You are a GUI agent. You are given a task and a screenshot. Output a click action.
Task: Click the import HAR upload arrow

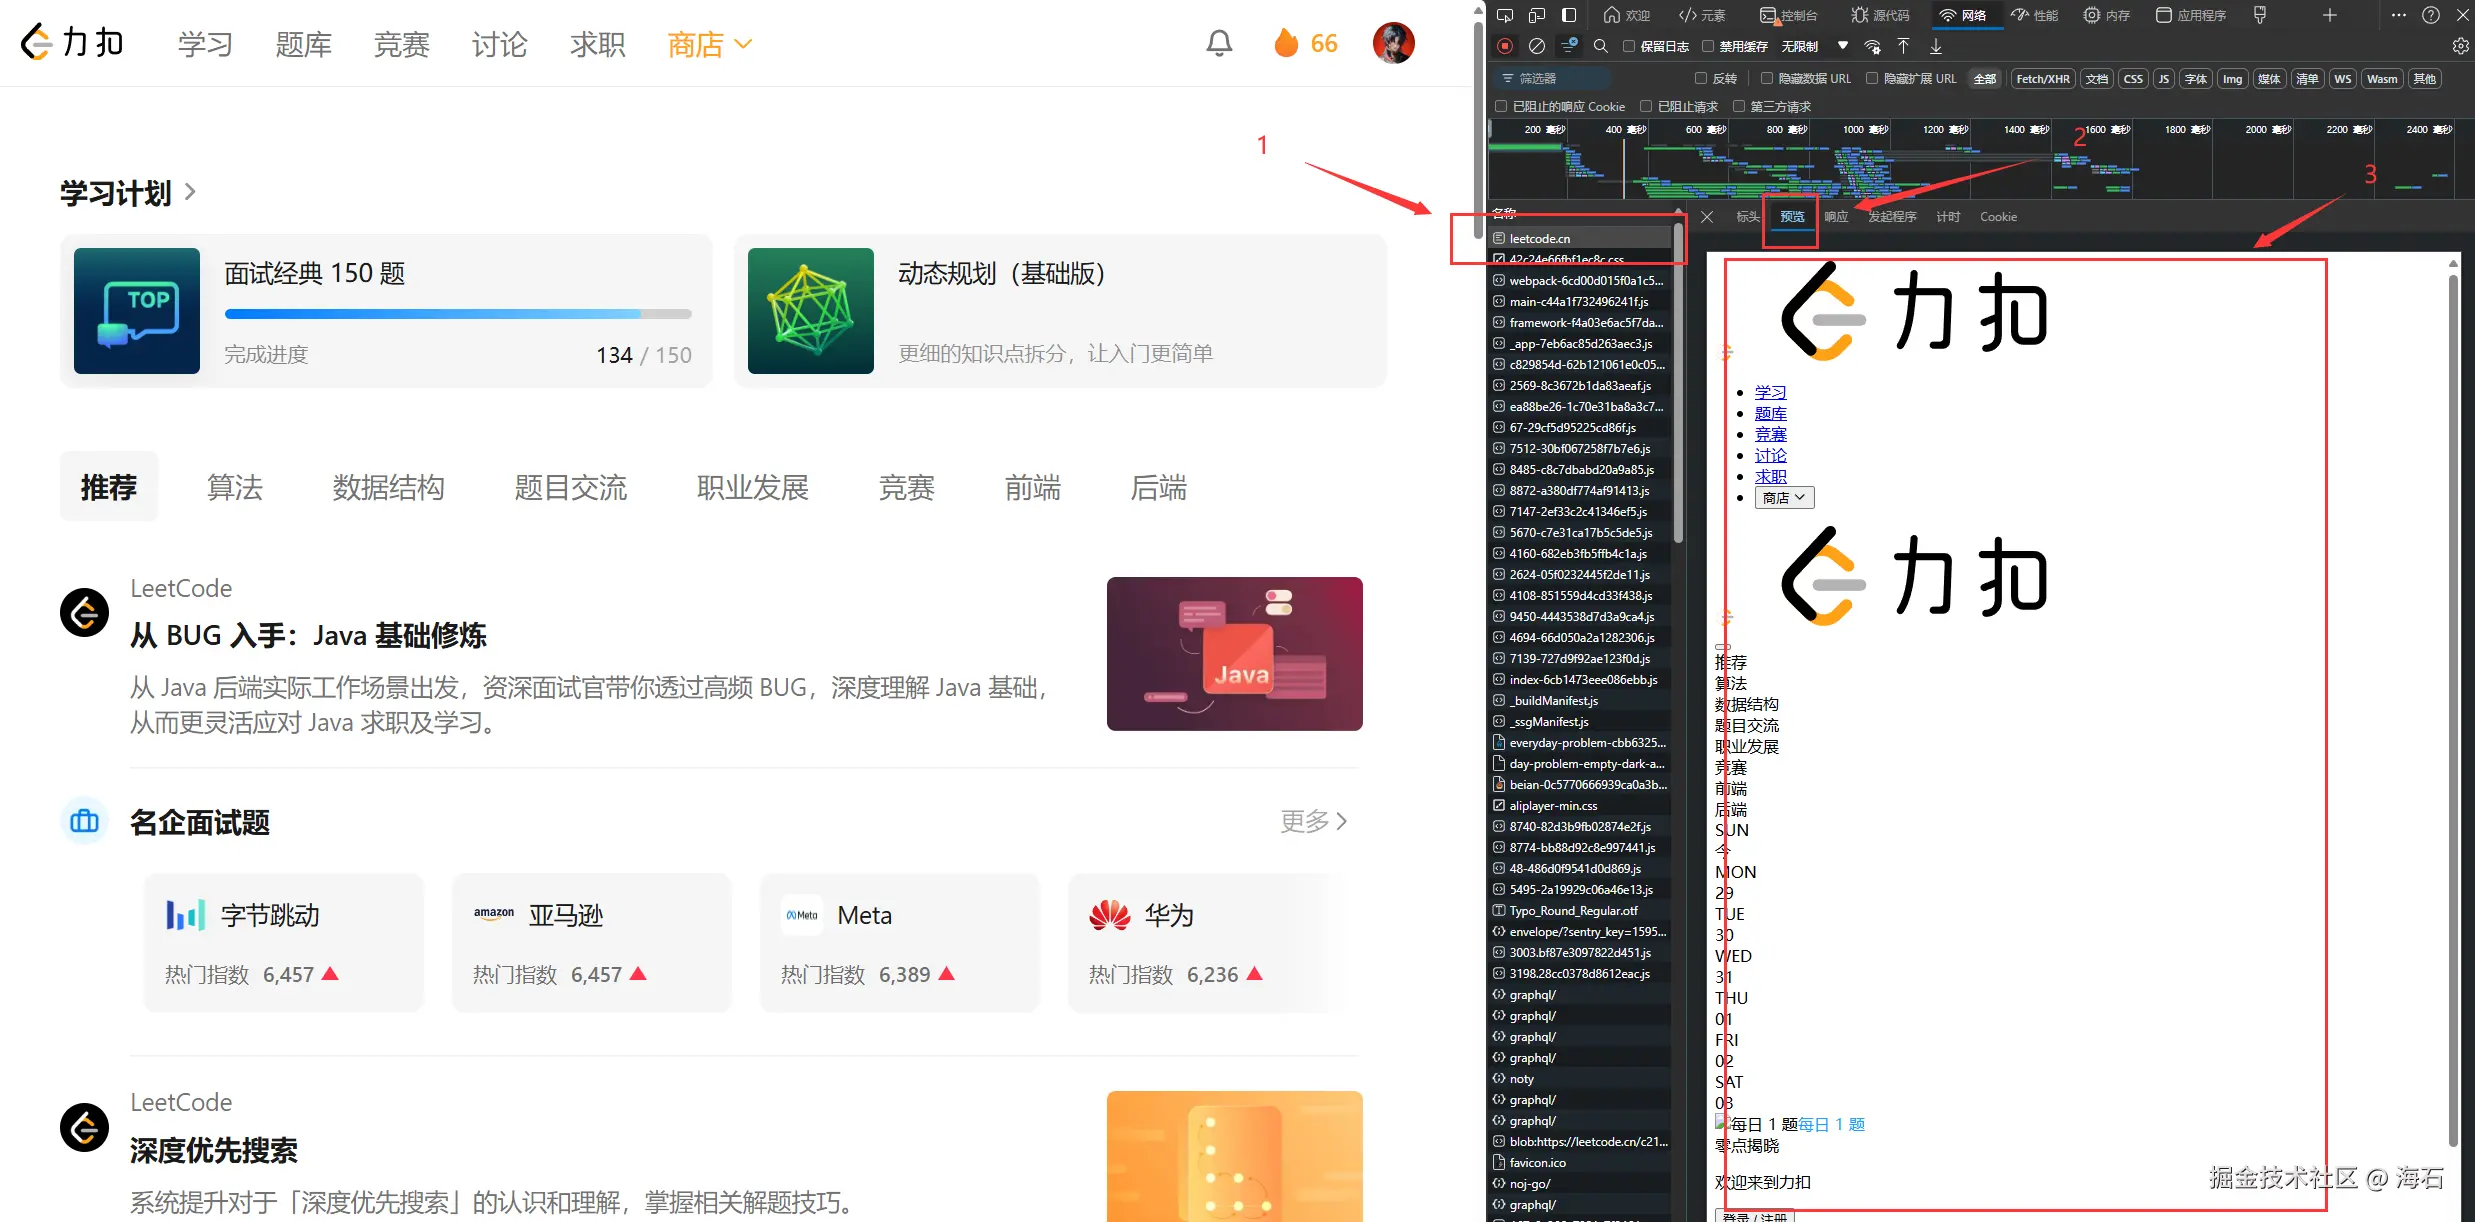pyautogui.click(x=1903, y=46)
